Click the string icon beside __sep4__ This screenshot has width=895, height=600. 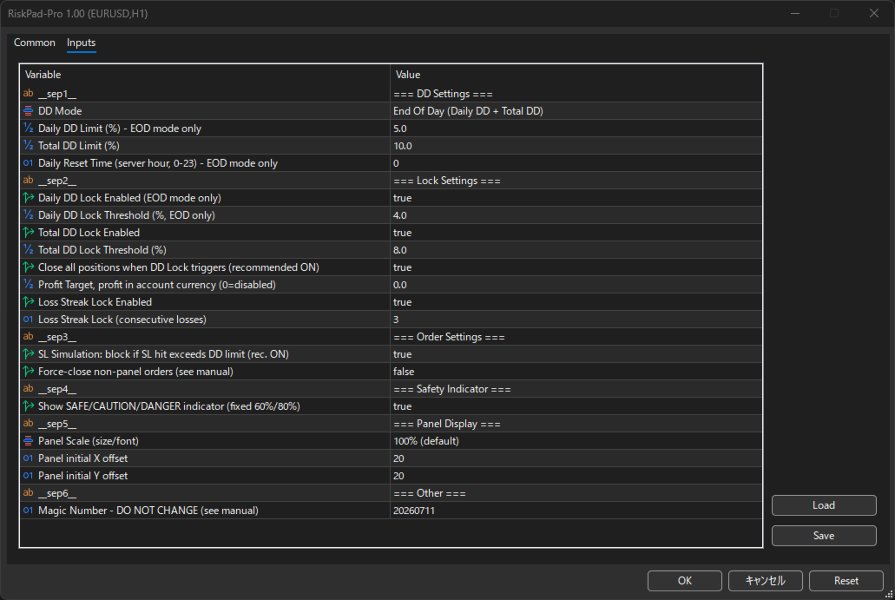coord(28,388)
